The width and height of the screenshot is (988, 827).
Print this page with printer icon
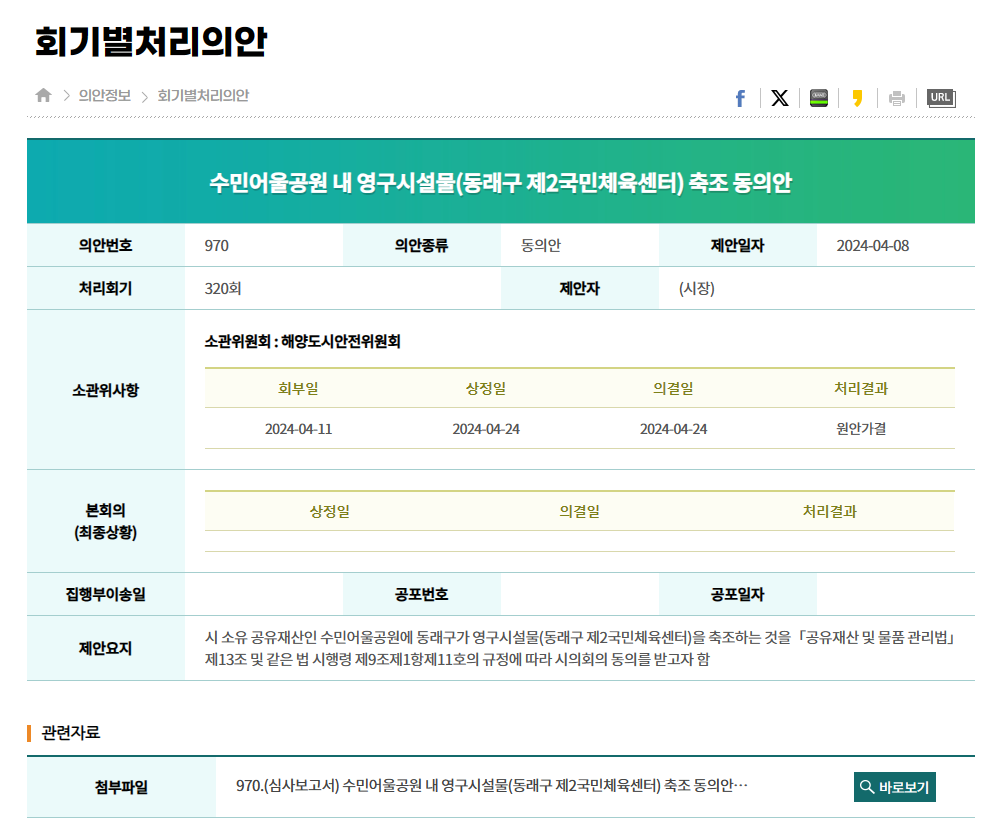(897, 98)
